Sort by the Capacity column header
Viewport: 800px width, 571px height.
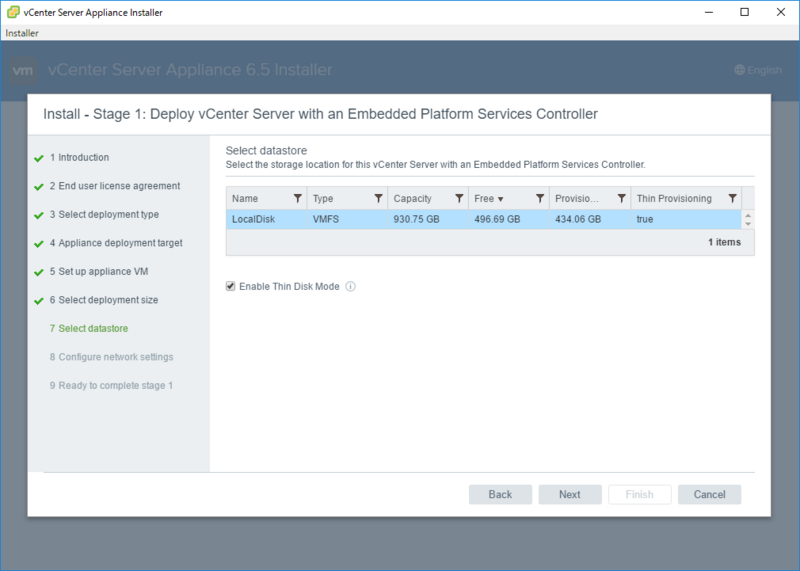coord(412,198)
